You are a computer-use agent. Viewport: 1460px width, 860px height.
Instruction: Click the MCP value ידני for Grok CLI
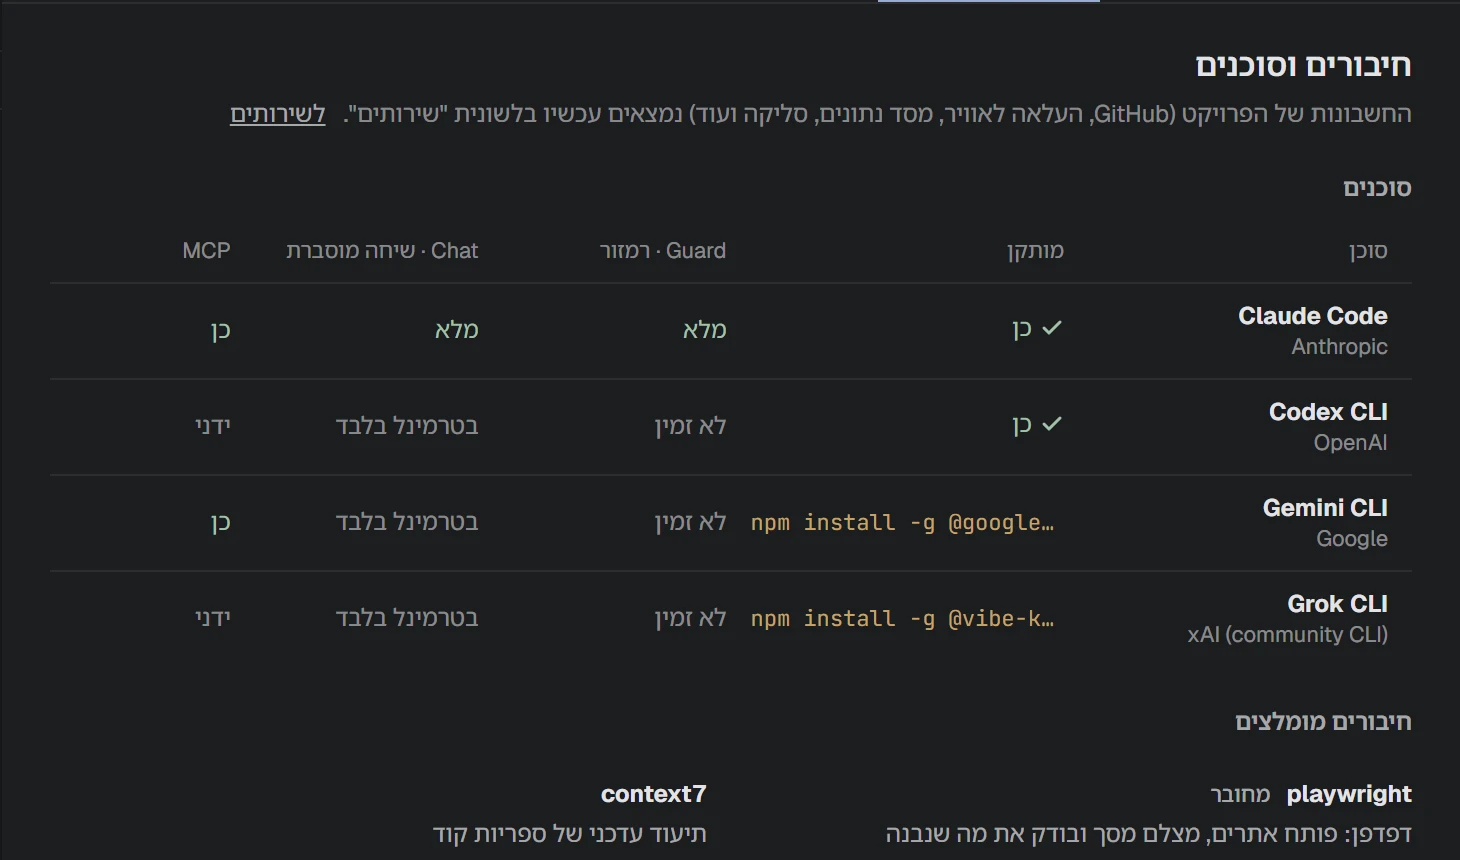click(x=213, y=618)
